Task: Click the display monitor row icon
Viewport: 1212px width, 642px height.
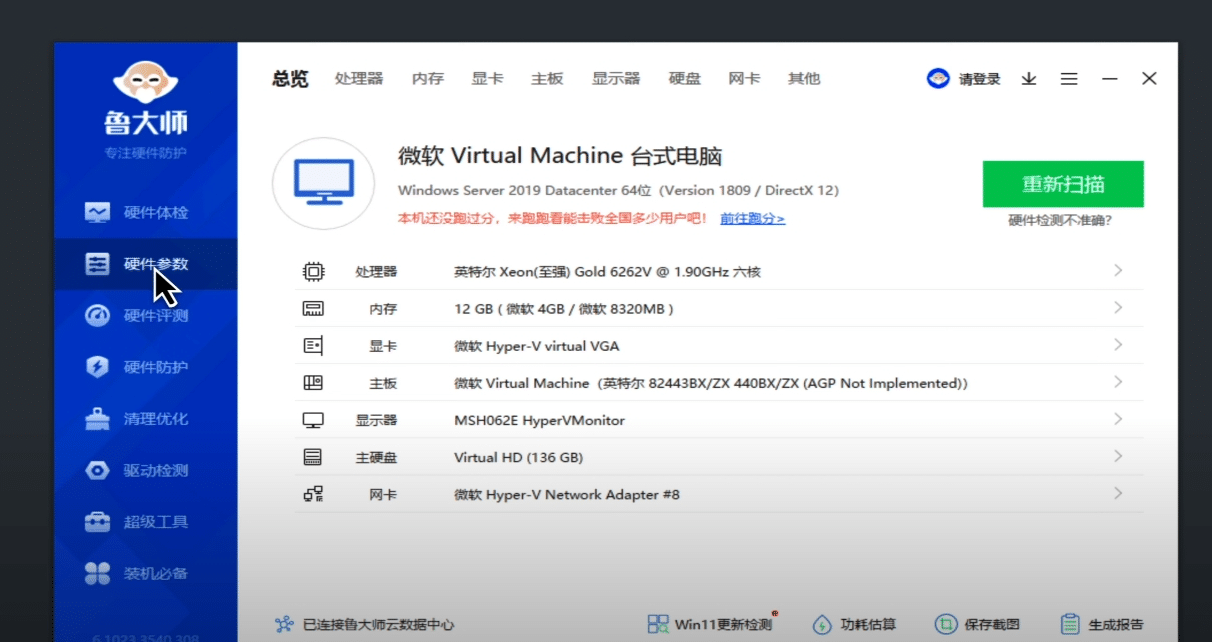Action: (313, 420)
